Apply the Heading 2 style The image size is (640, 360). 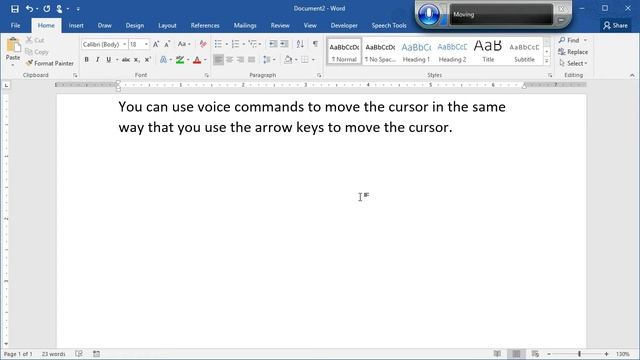click(x=452, y=51)
